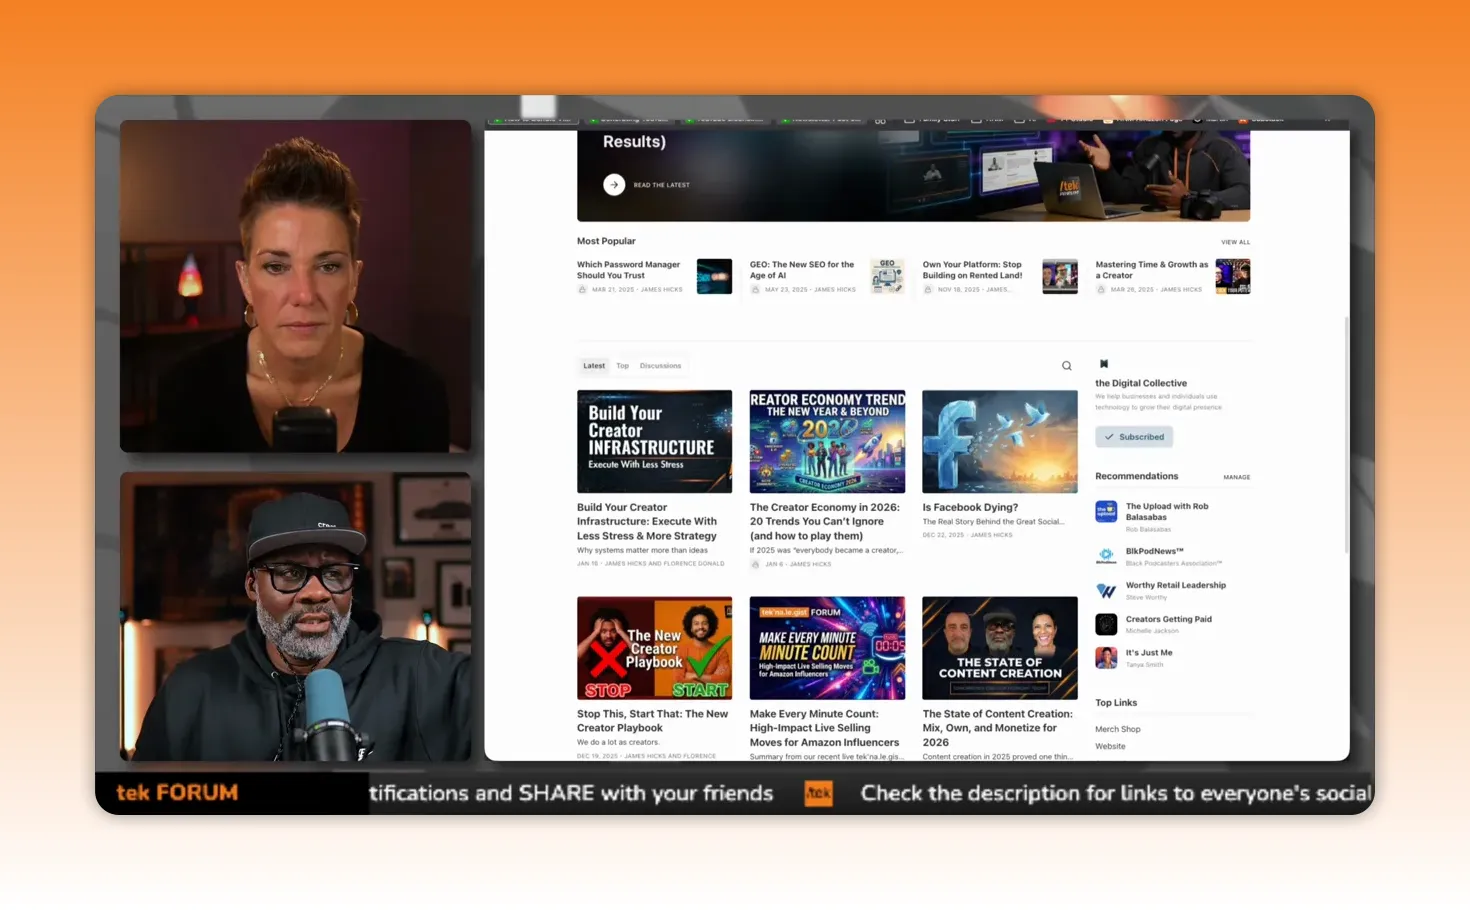Open the search magnifier icon

click(x=1066, y=365)
